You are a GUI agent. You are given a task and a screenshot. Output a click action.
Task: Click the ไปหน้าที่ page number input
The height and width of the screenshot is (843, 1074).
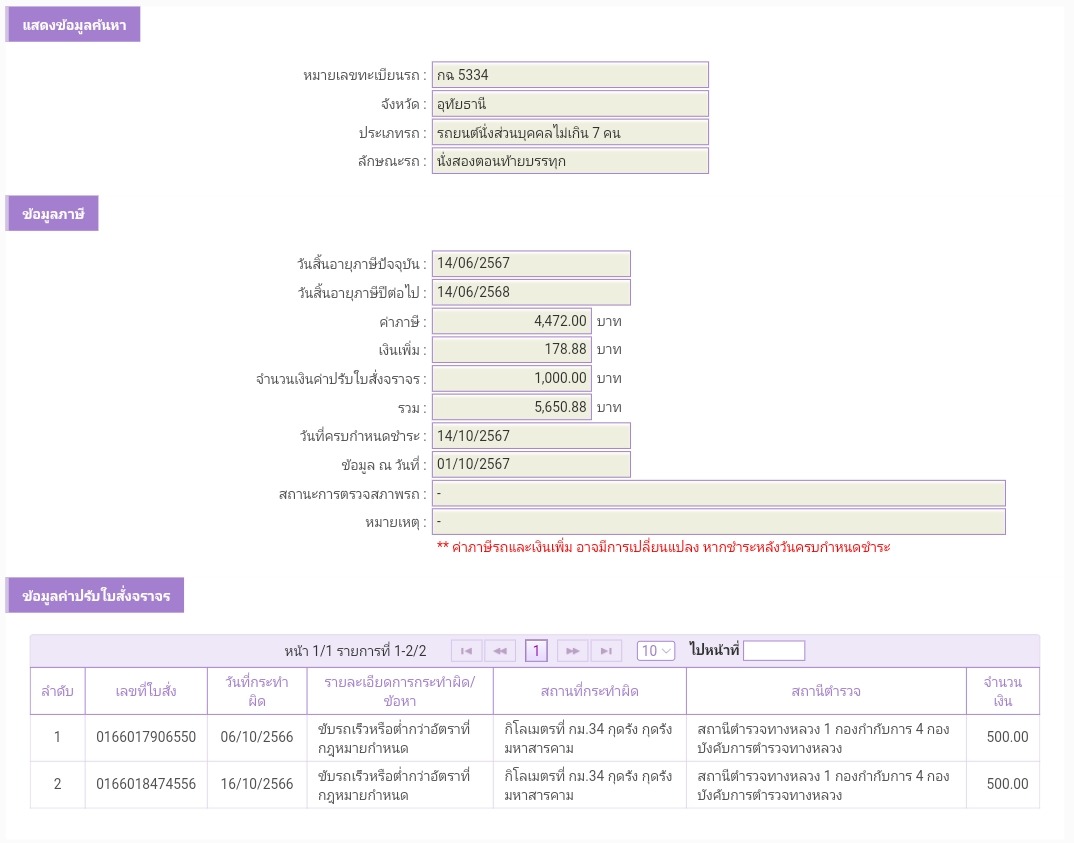(774, 651)
